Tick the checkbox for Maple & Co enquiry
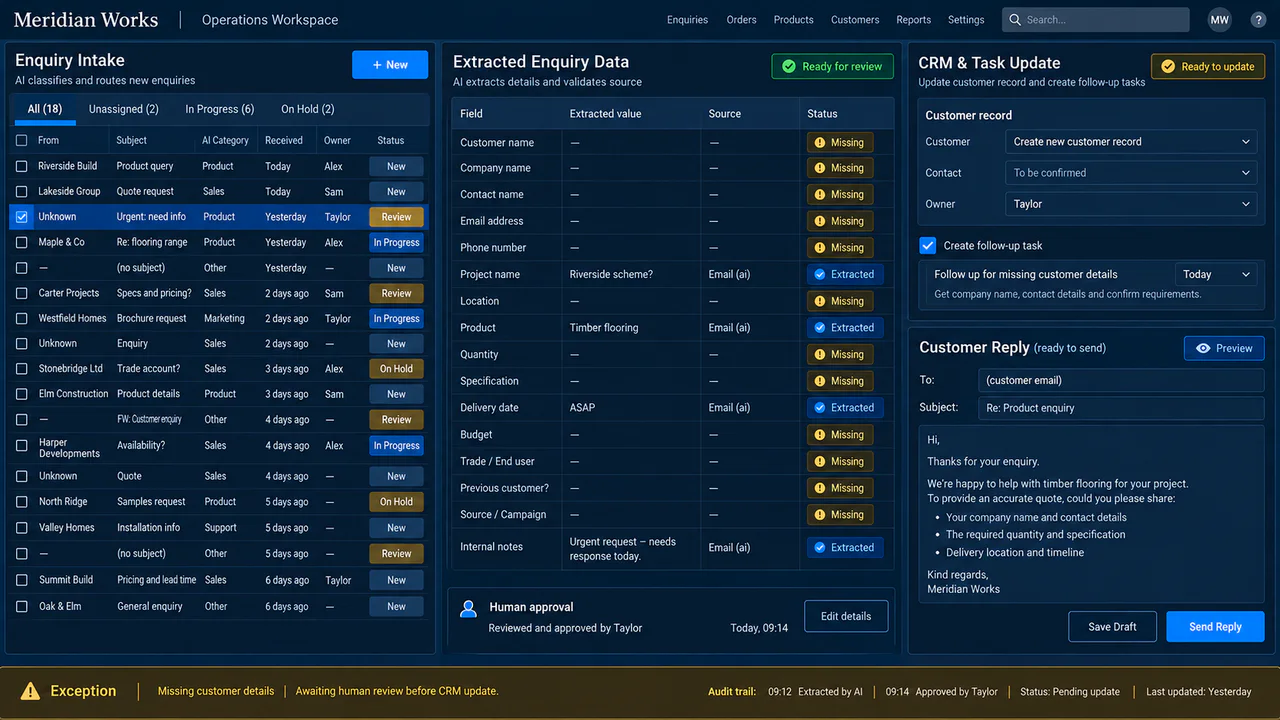Screen dimensions: 1280x720 pyautogui.click(x=22, y=242)
